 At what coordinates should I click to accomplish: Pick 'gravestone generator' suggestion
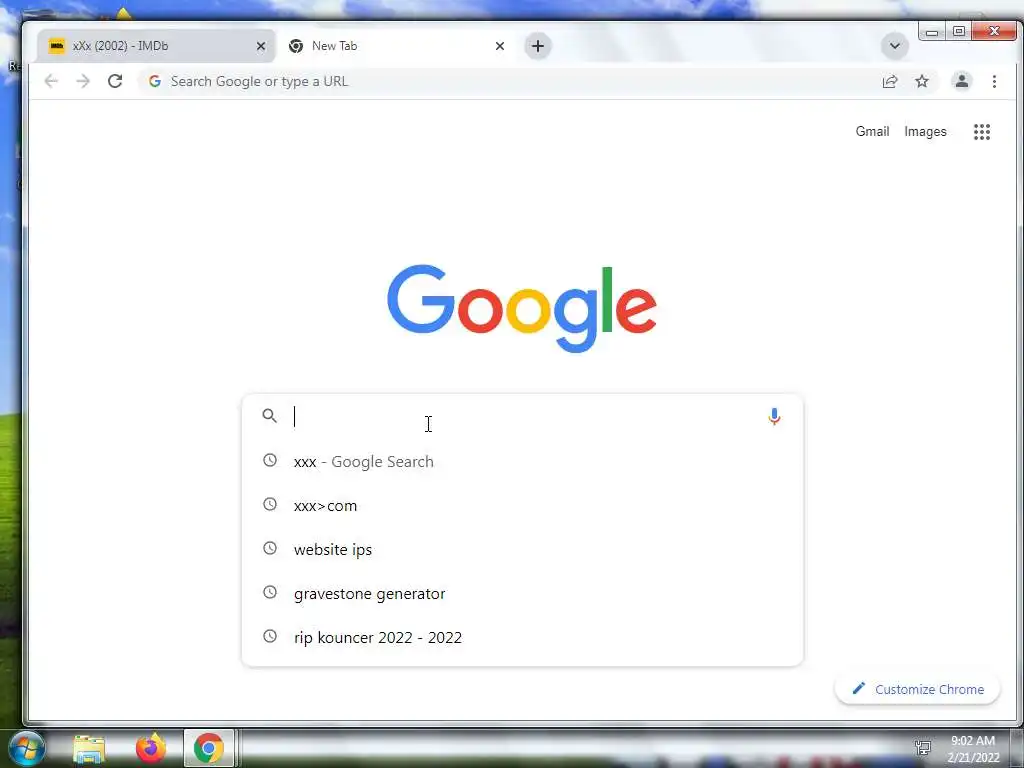coord(522,593)
